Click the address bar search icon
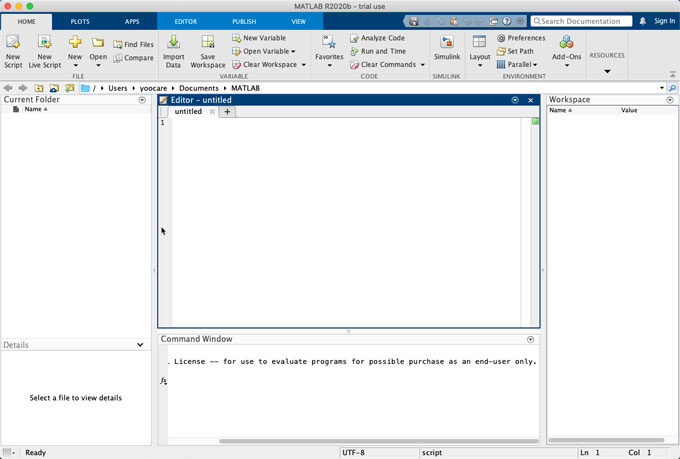Screen dimensions: 680x459 pos(672,88)
